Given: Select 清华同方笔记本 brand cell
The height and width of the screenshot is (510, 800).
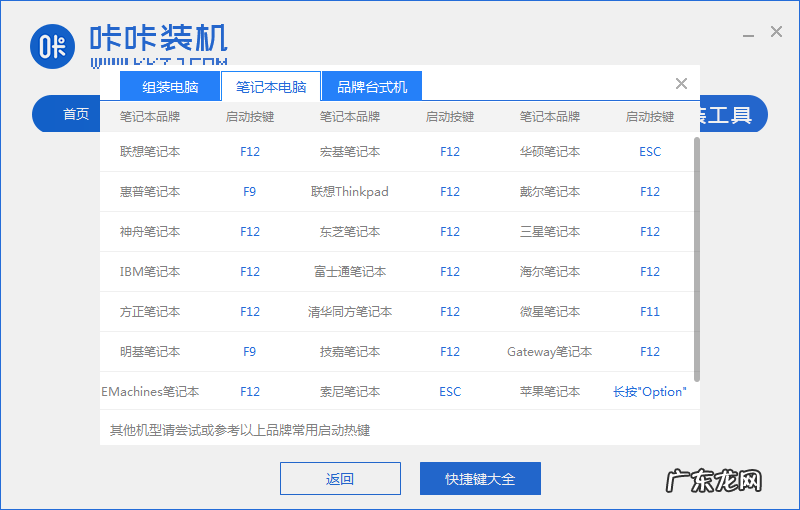Looking at the screenshot, I should pos(350,312).
